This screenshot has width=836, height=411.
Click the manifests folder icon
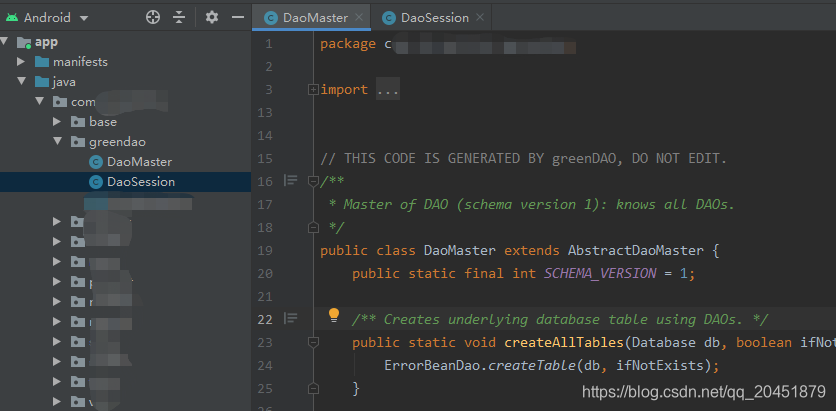pyautogui.click(x=42, y=62)
